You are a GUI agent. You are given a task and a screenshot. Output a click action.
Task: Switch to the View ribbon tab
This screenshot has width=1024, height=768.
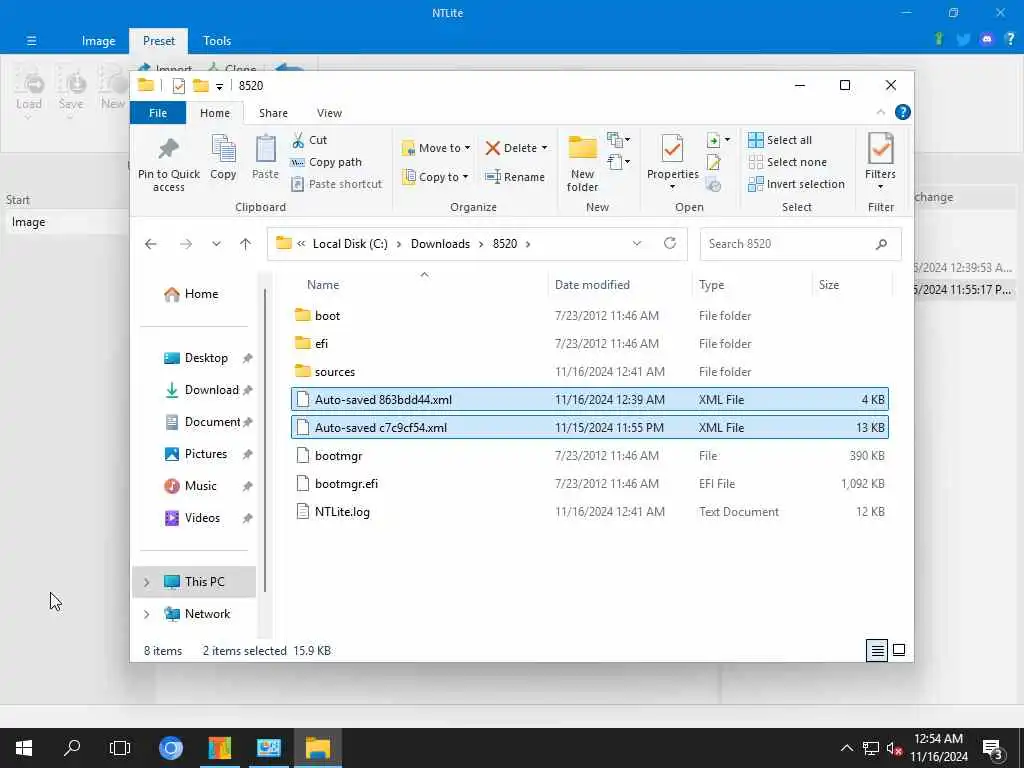click(x=329, y=113)
